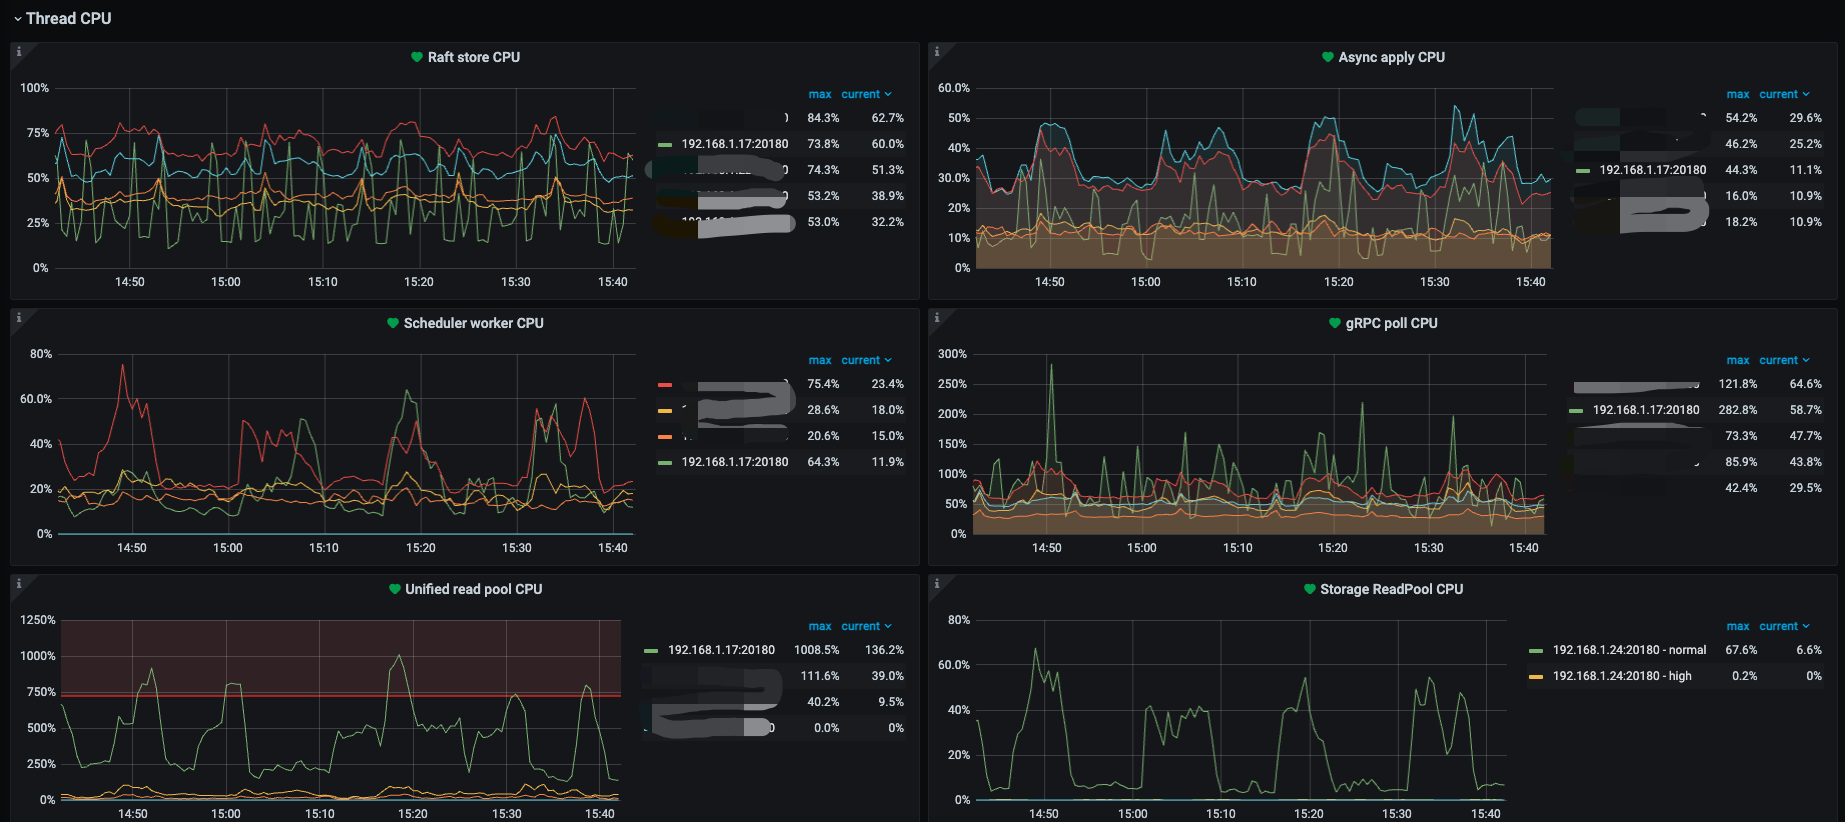Open the Async apply CPU panel title menu
This screenshot has width=1845, height=822.
[x=1392, y=57]
